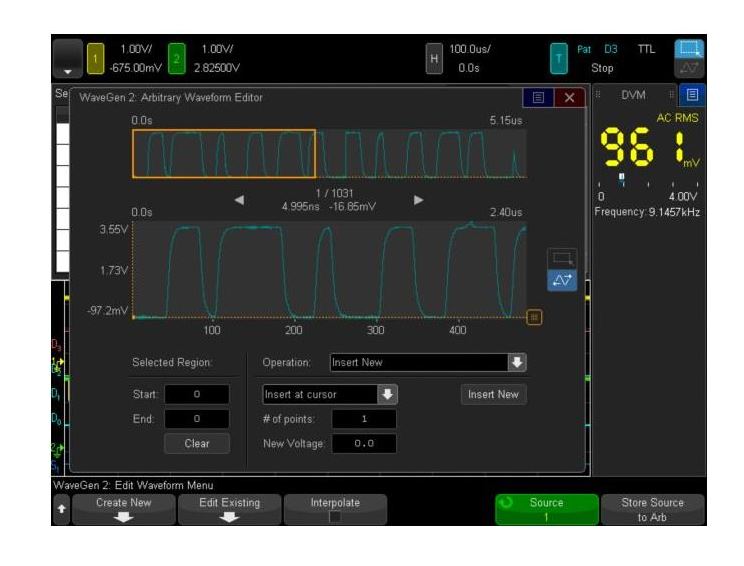The image size is (744, 566).
Task: Toggle the top-right zoom selection mode button
Action: point(689,49)
